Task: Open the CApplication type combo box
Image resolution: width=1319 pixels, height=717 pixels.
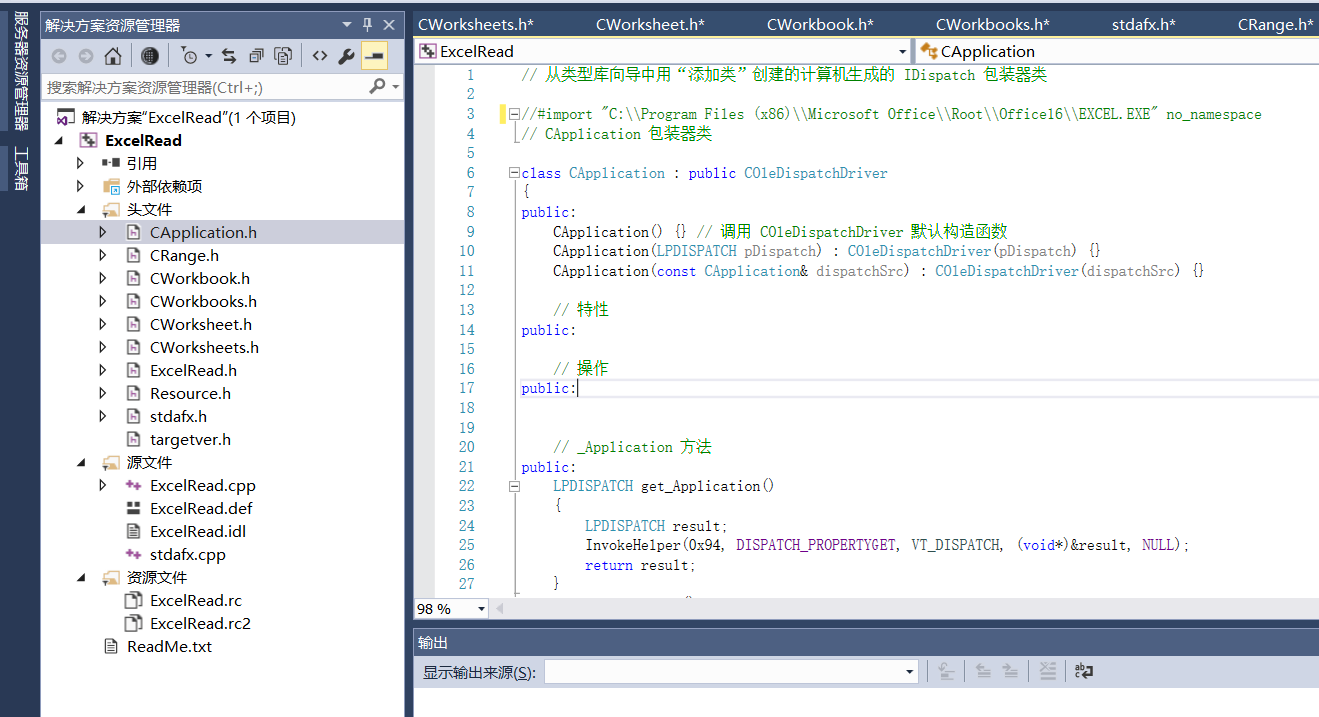Action: click(1116, 51)
